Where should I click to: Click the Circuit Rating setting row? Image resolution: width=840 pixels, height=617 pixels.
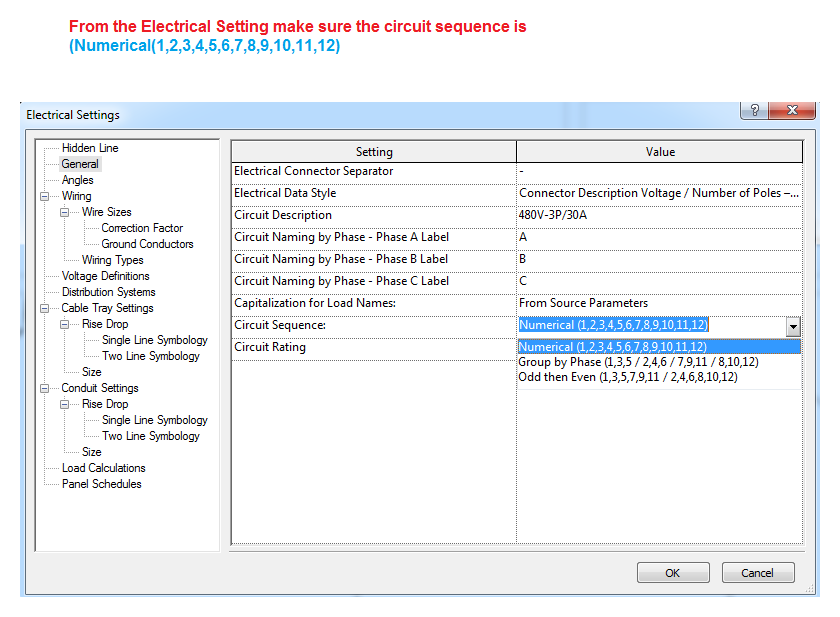(374, 347)
